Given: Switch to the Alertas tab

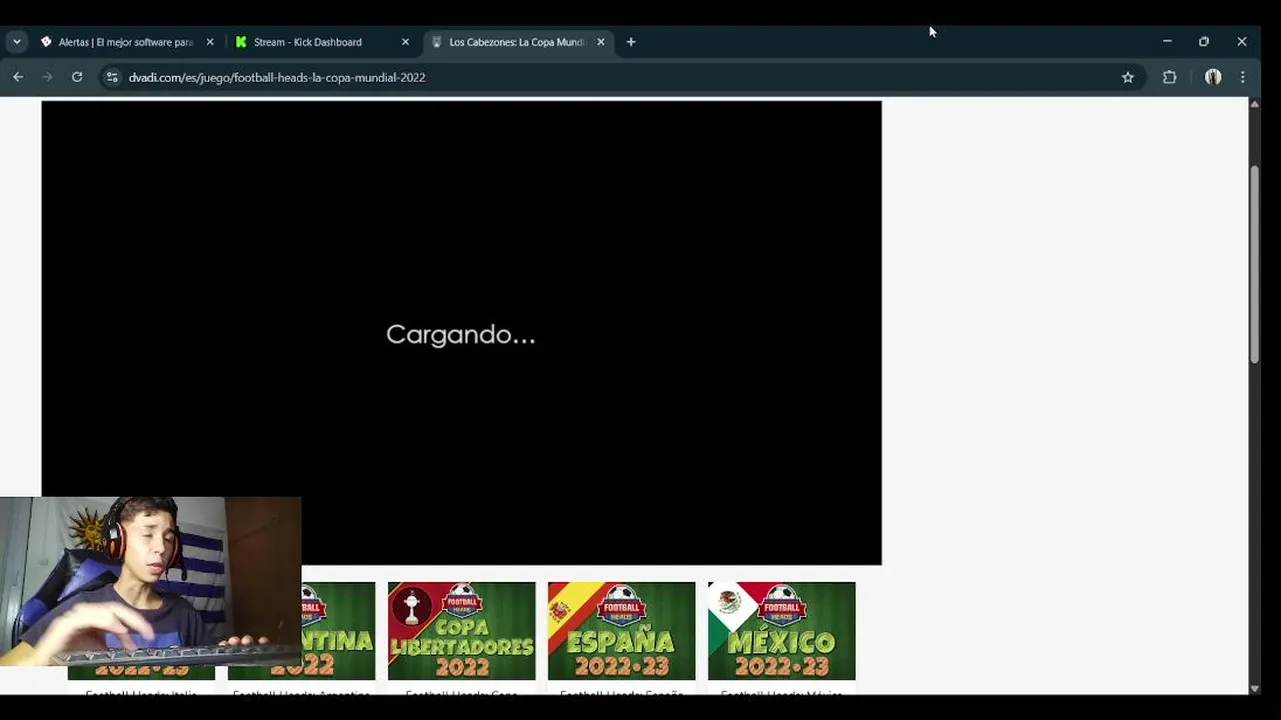Looking at the screenshot, I should tap(125, 42).
